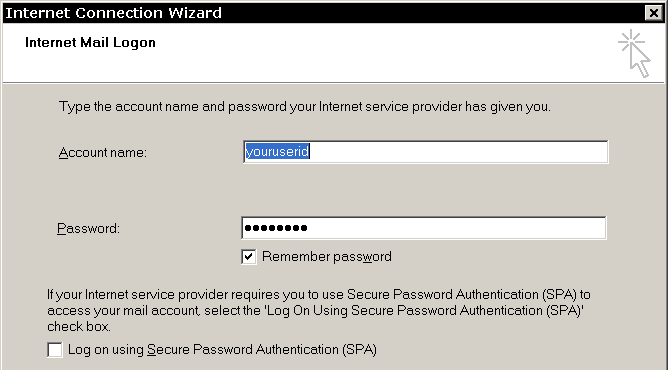
Task: Click on the masked password dots
Action: (x=276, y=228)
